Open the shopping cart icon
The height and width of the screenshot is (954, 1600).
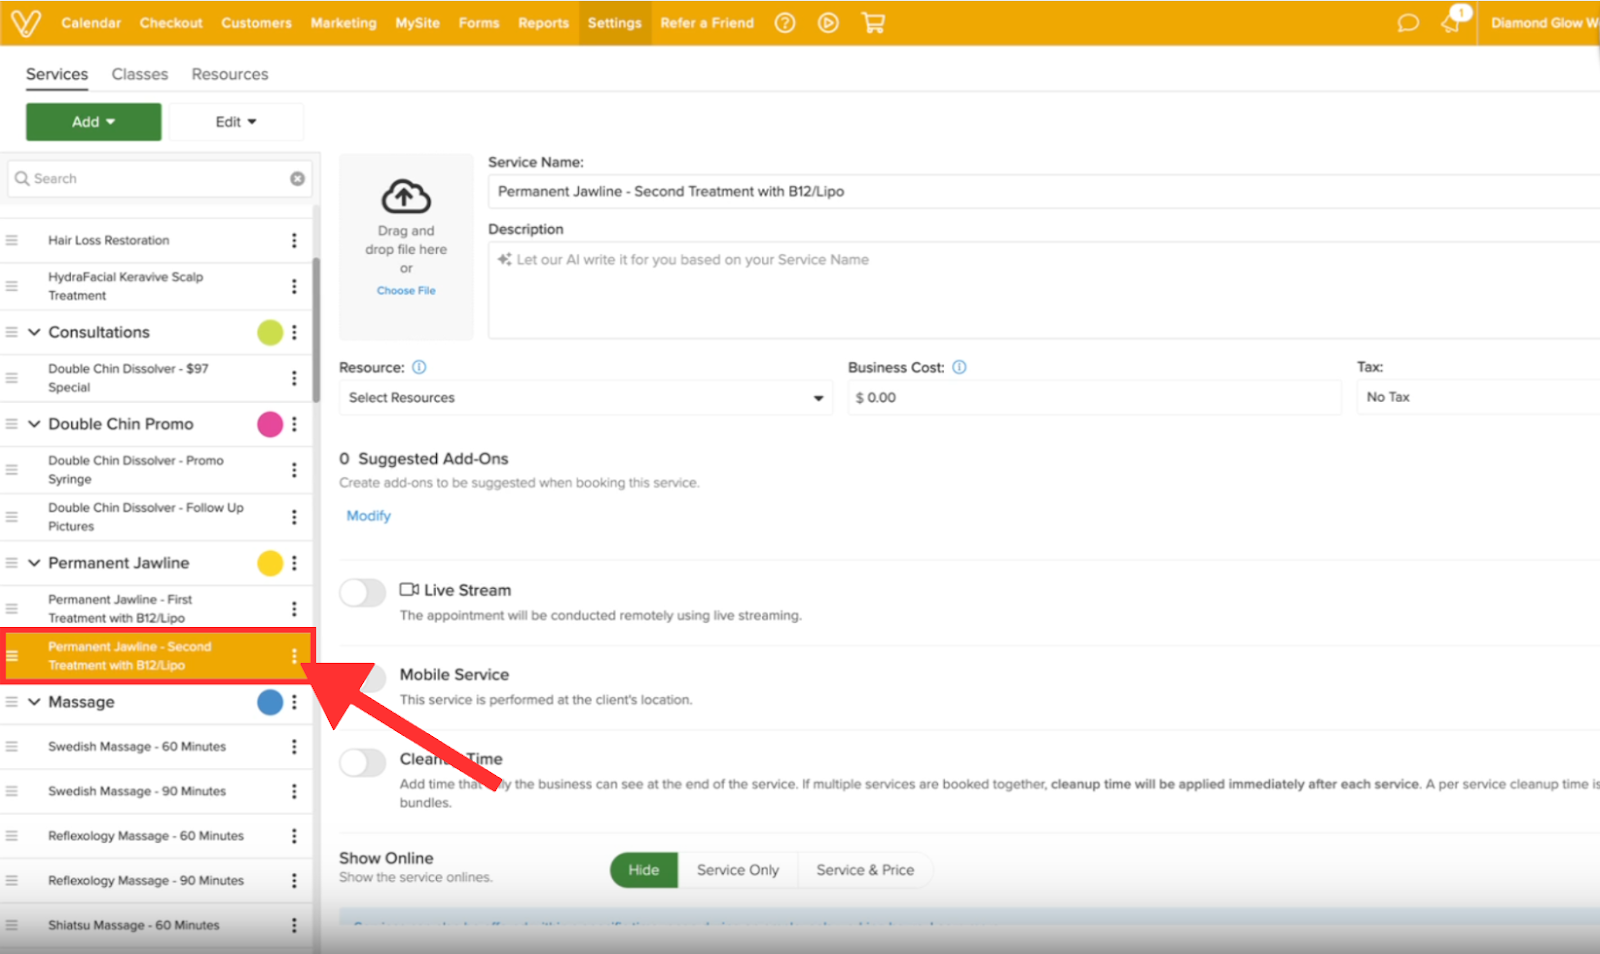click(x=873, y=23)
